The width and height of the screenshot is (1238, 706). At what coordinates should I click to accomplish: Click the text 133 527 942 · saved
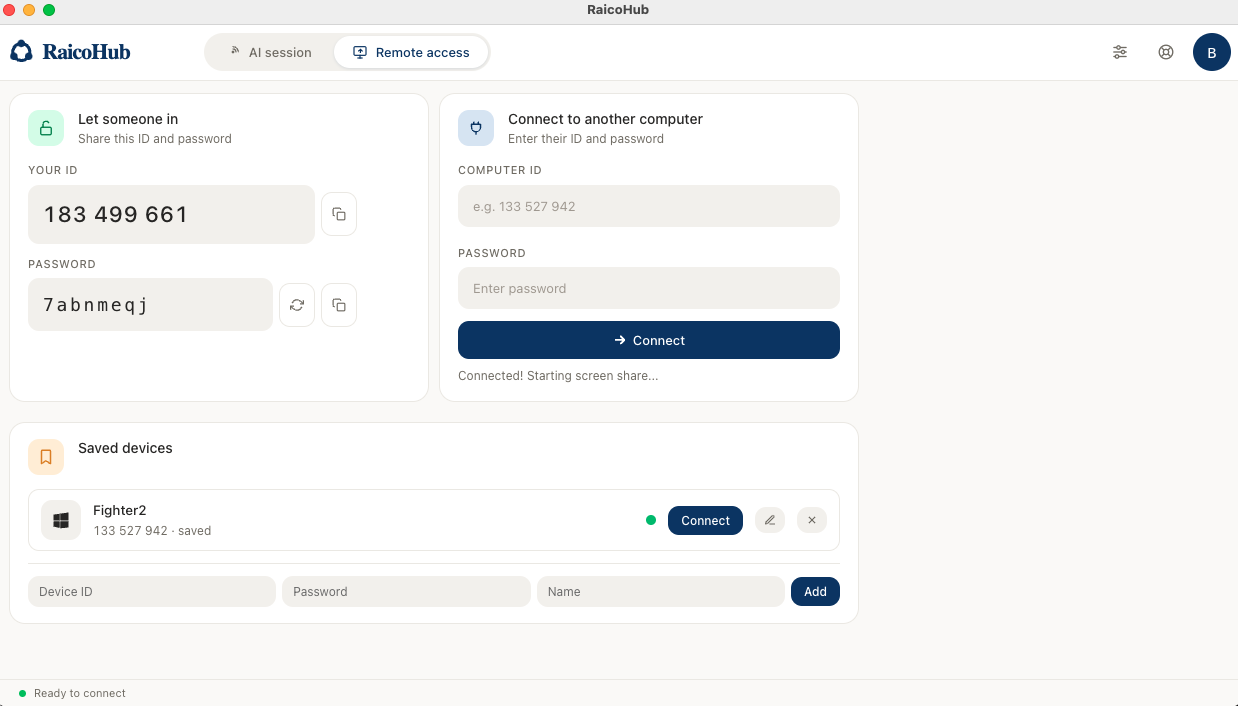[x=152, y=531]
